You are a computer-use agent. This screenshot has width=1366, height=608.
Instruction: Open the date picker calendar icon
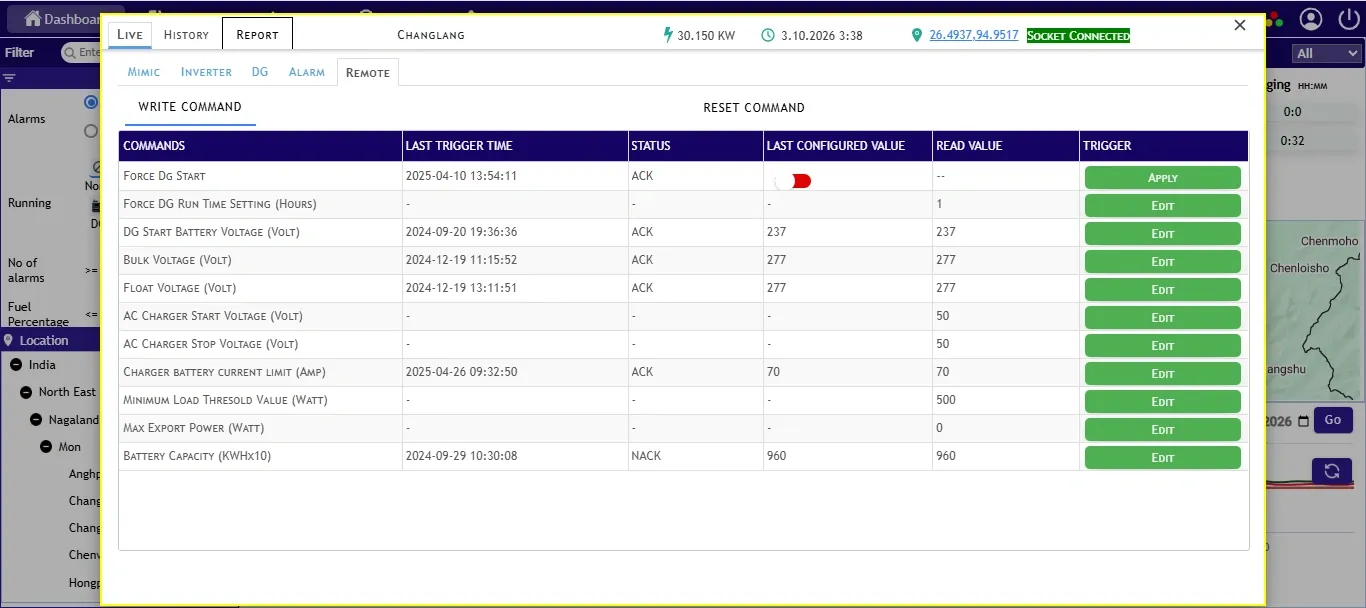click(x=1302, y=421)
